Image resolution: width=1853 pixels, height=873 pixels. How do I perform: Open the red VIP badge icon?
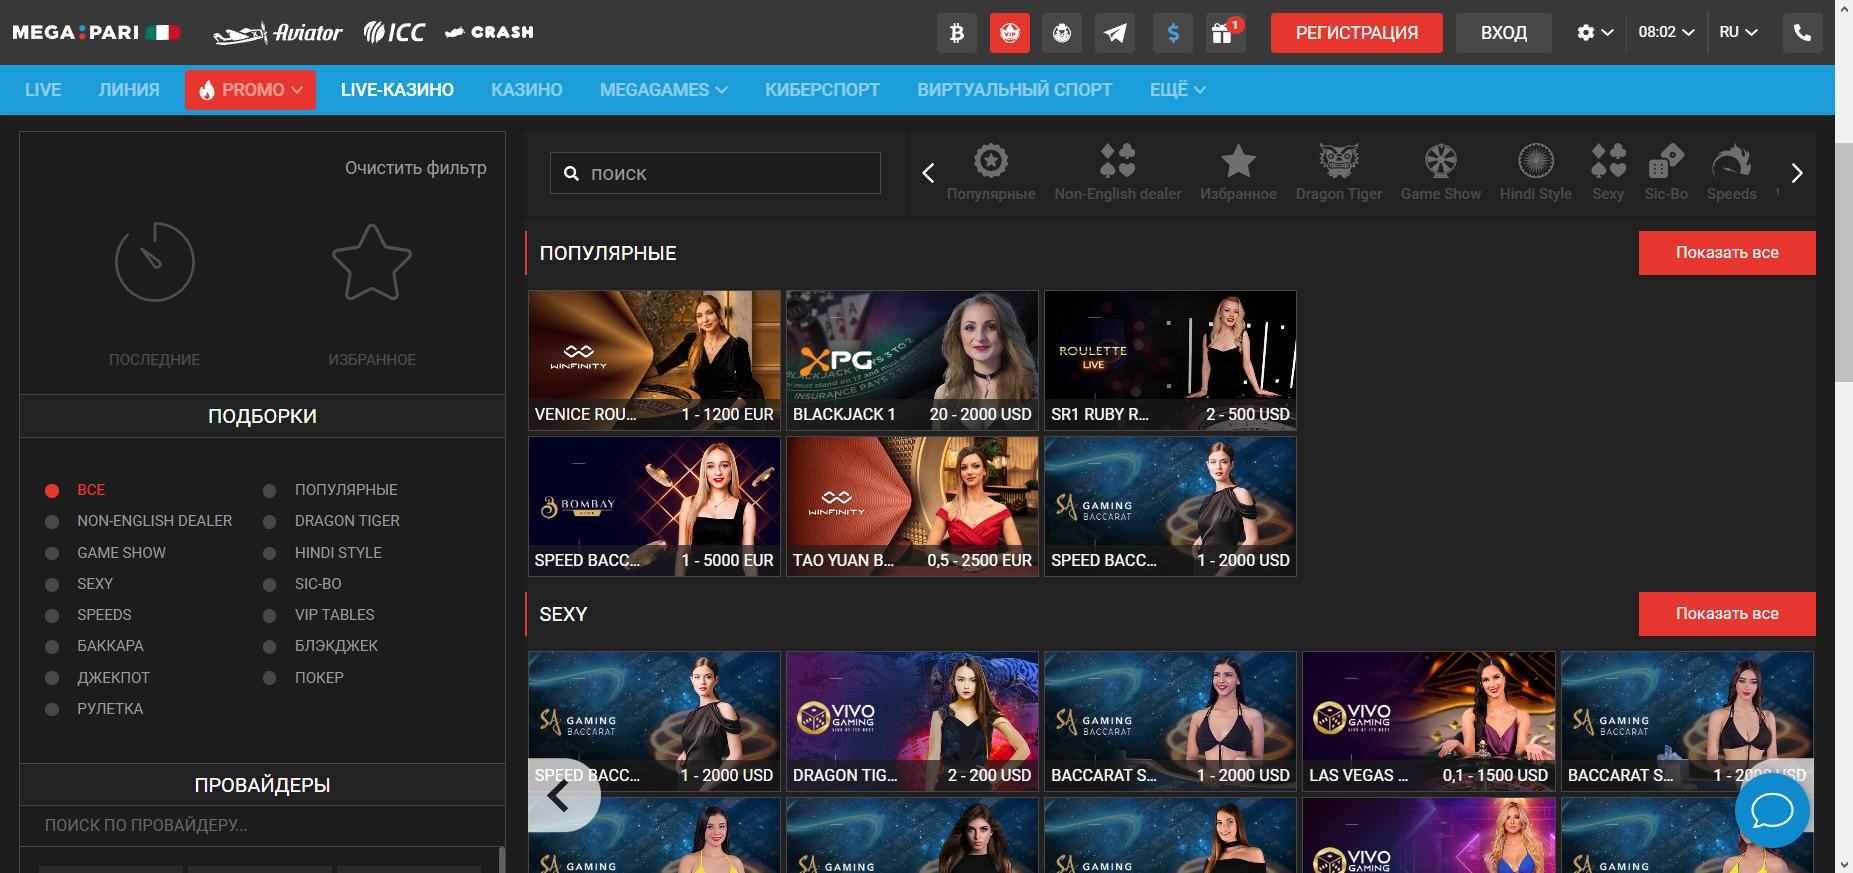(1010, 33)
